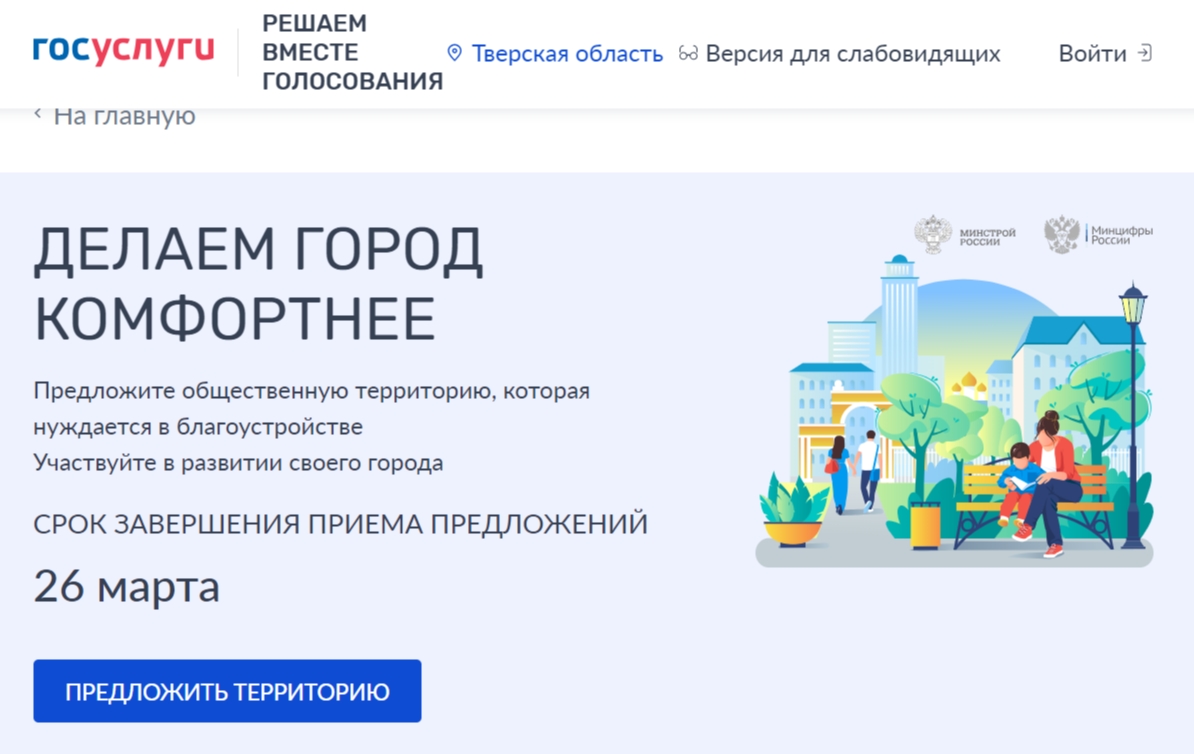
Task: Click the 26 марта deadline date
Action: 127,587
